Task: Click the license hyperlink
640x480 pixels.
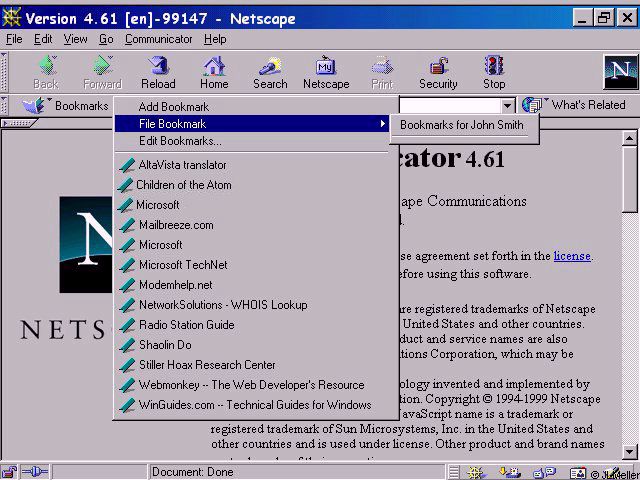Action: pos(572,256)
